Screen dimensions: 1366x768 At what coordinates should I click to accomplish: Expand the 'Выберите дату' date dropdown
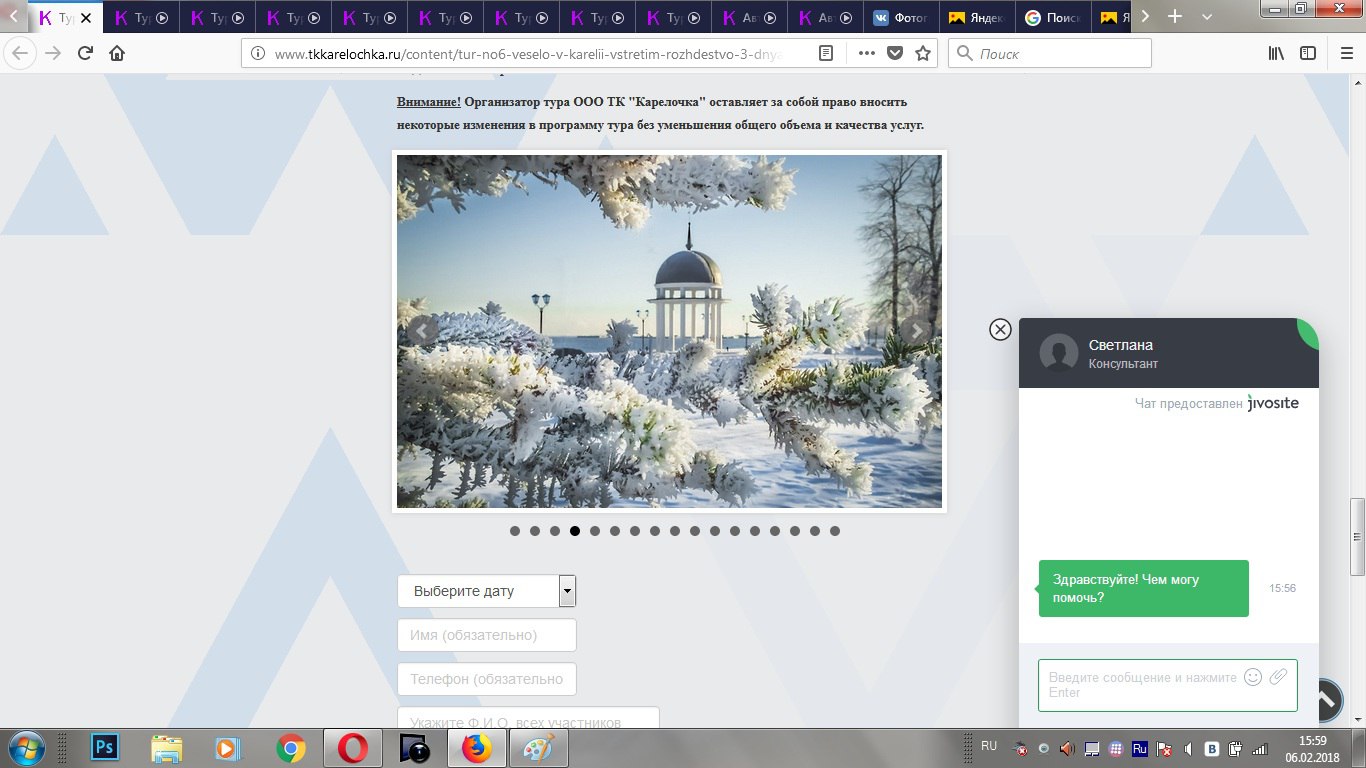(x=567, y=591)
